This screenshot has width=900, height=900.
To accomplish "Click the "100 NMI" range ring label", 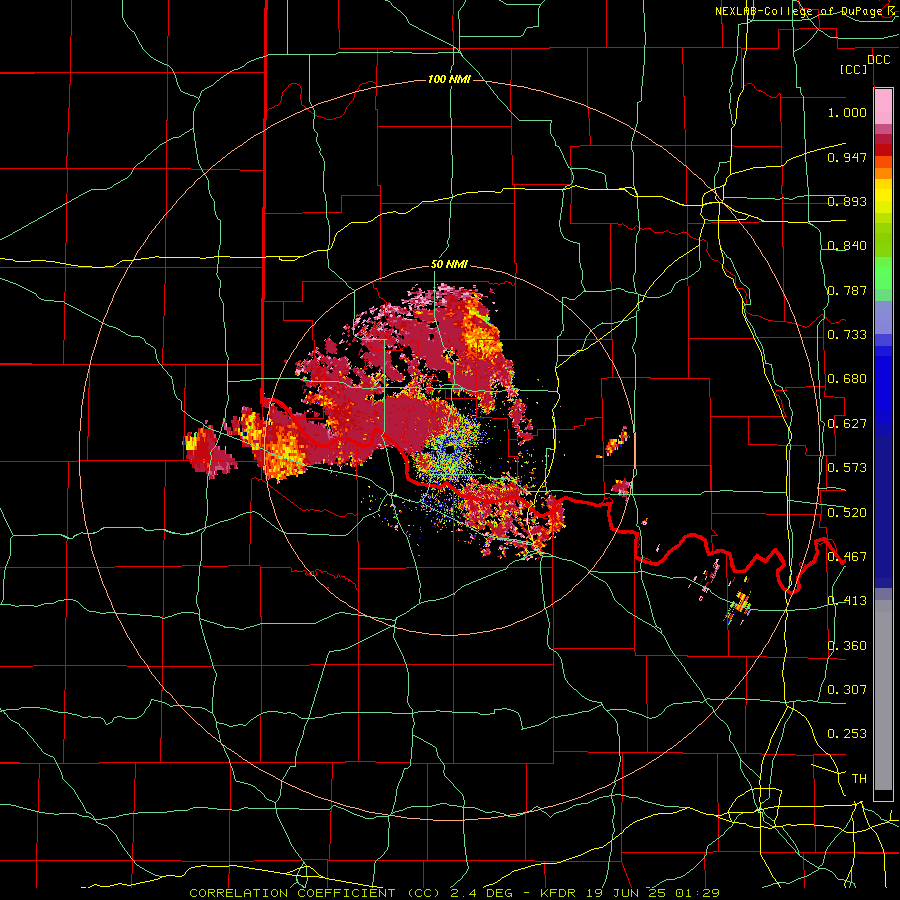I will click(449, 79).
